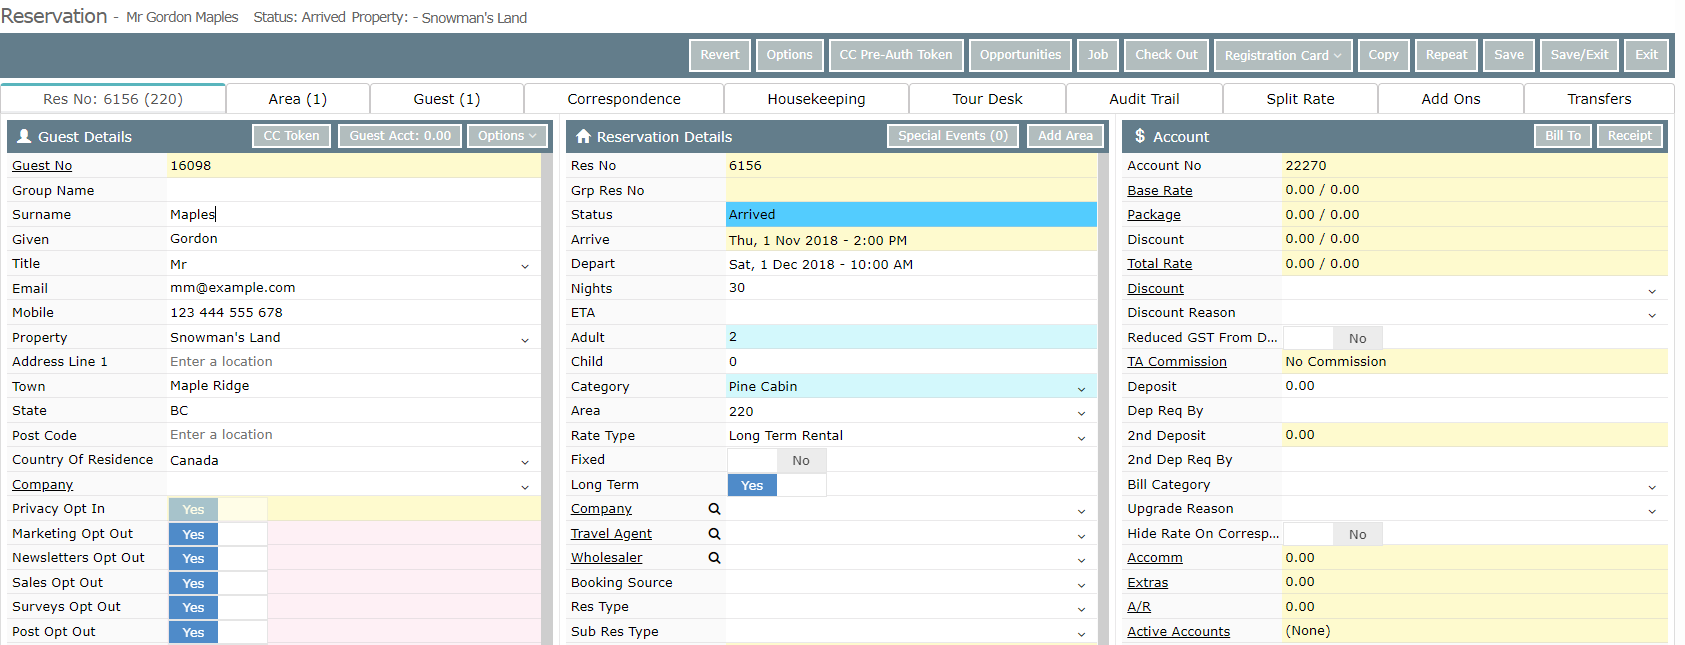Toggle Surveys Opt Out switch
The height and width of the screenshot is (645, 1685).
218,607
